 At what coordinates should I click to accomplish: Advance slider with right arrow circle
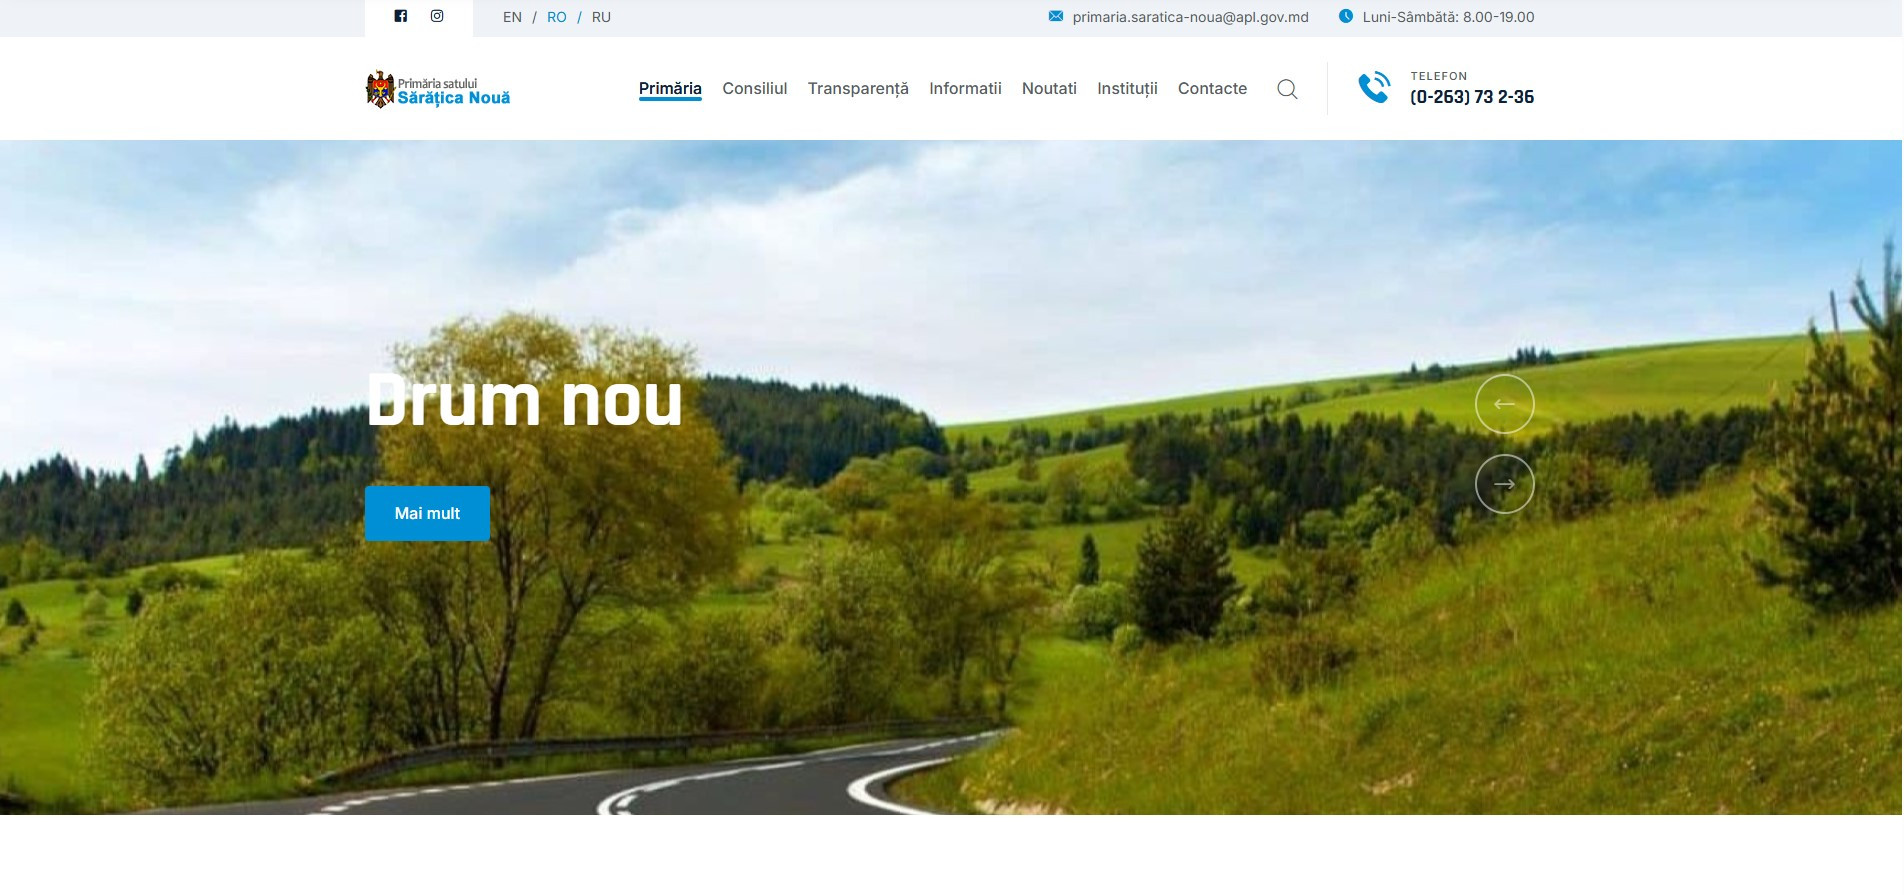coord(1504,484)
